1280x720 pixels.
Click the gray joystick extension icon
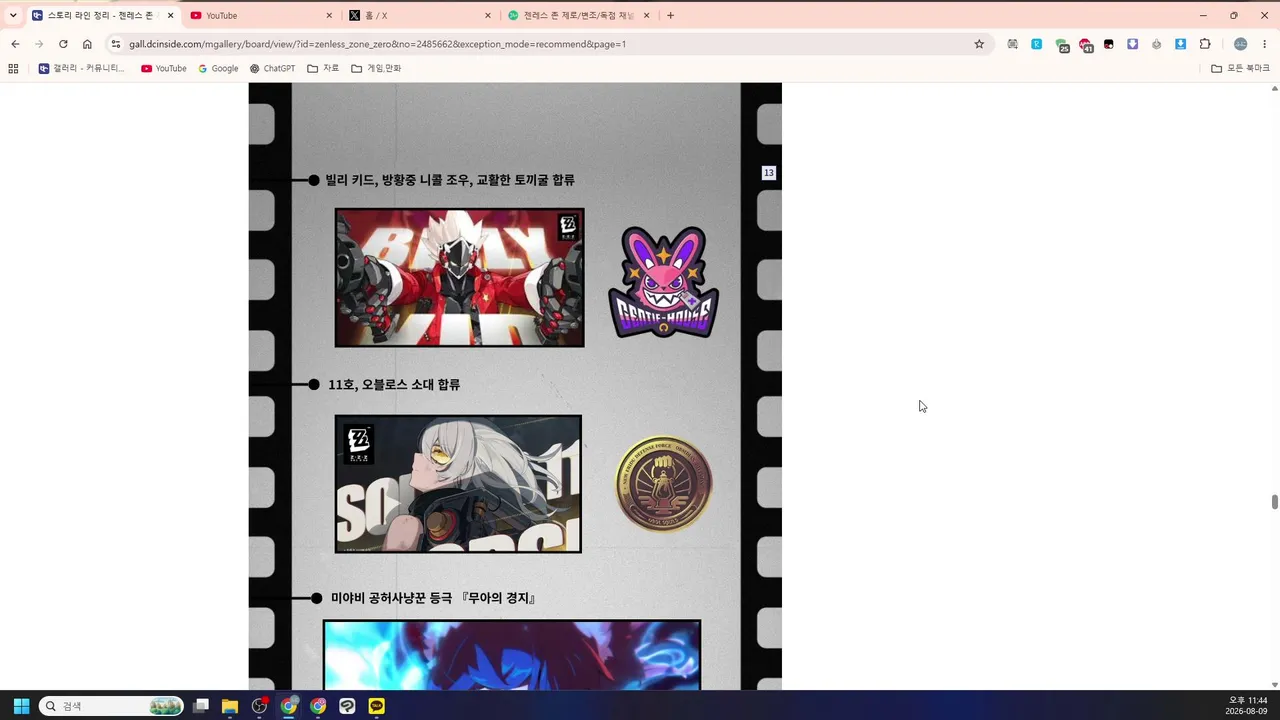pos(1157,44)
